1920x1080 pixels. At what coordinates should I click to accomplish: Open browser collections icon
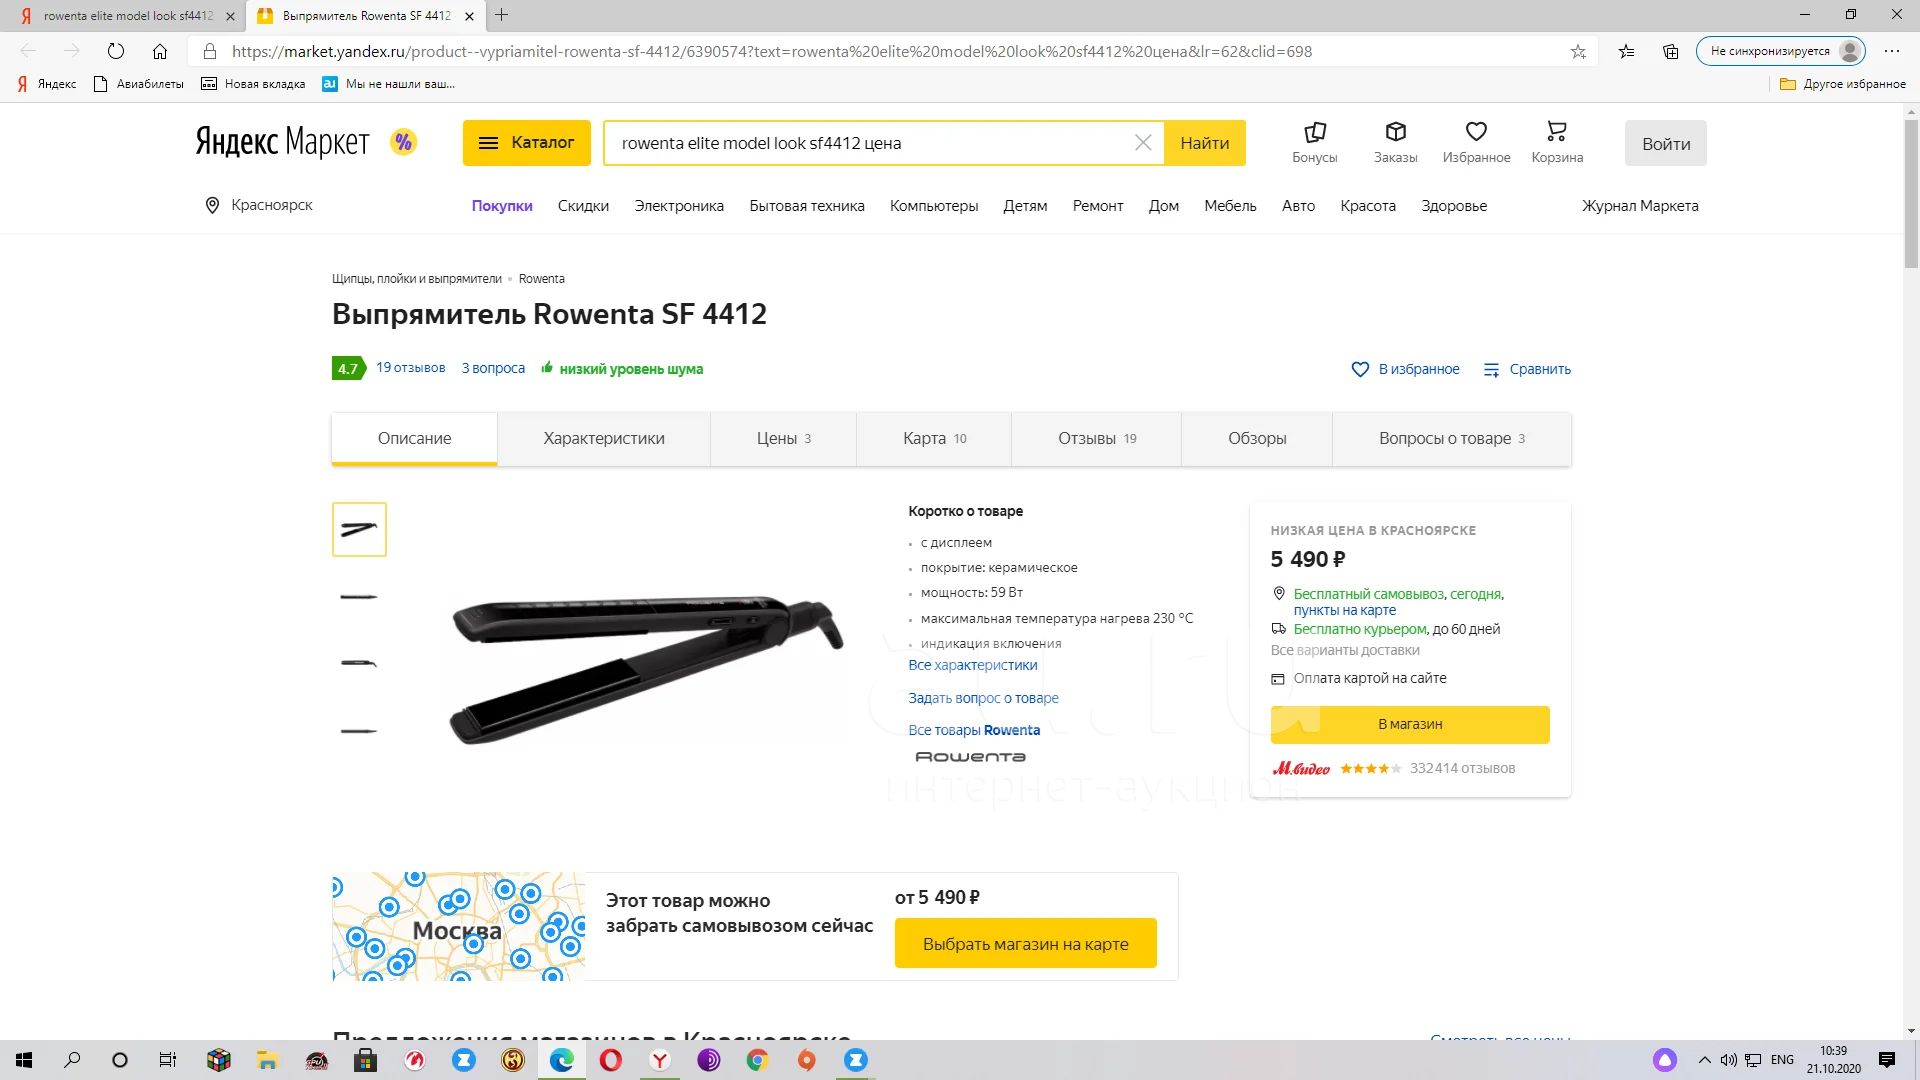tap(1671, 51)
